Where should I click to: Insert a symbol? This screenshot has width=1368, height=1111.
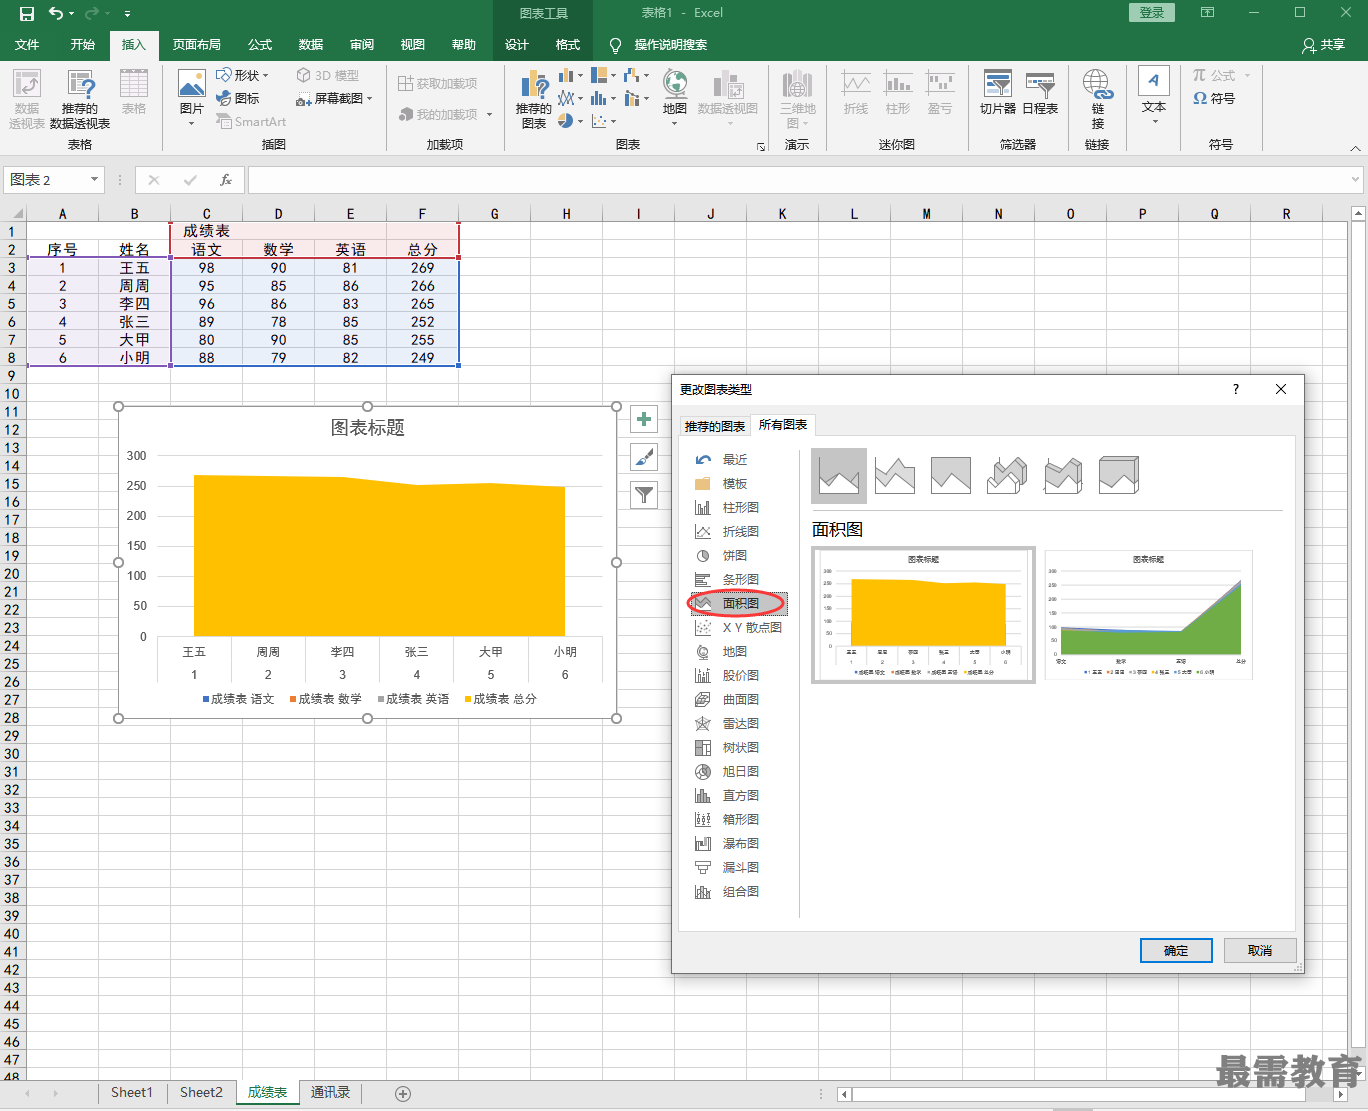click(1215, 98)
